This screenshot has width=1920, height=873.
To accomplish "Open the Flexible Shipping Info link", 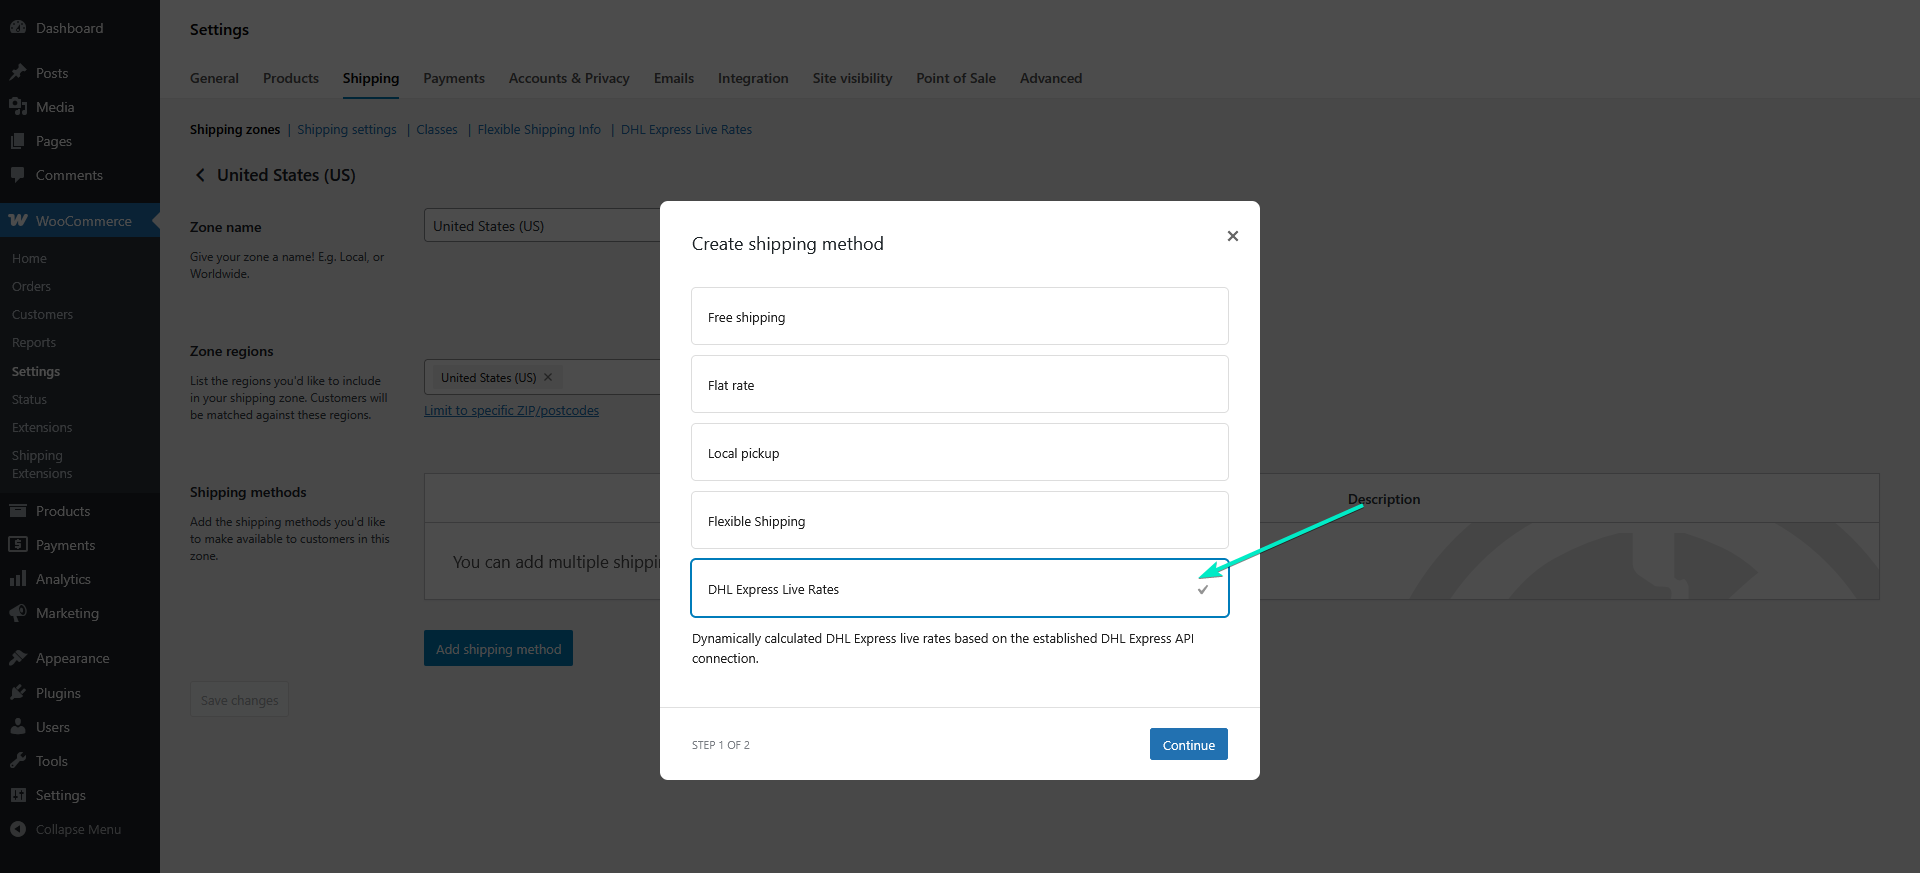I will (539, 130).
